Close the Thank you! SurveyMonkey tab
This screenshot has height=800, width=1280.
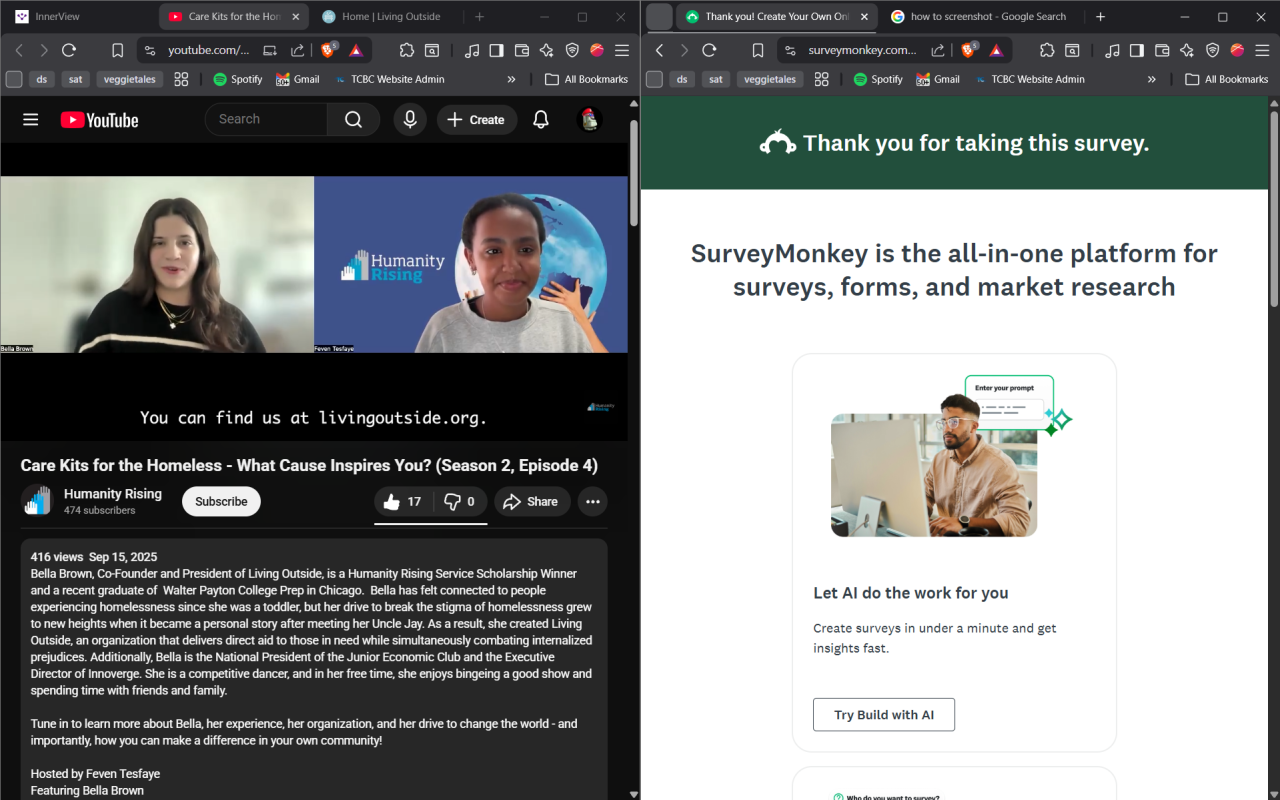click(x=864, y=17)
